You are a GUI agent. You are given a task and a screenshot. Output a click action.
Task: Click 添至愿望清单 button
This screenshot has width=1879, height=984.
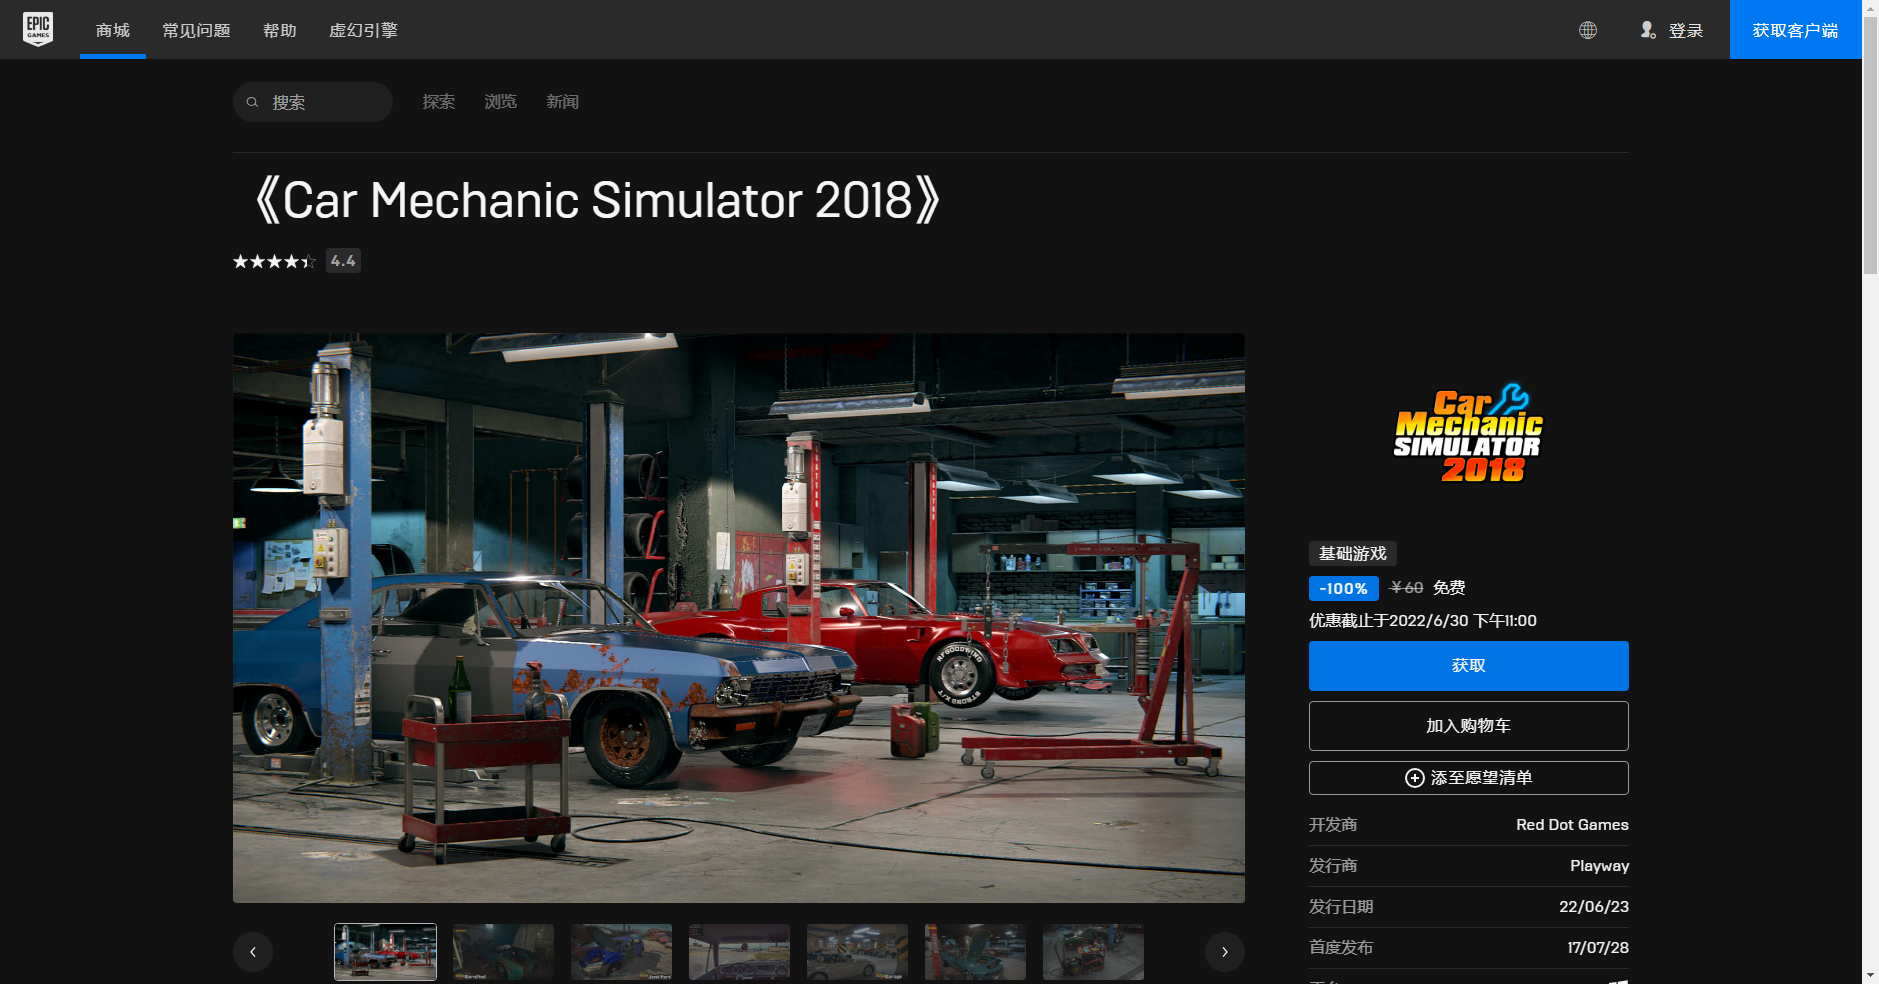(1468, 778)
